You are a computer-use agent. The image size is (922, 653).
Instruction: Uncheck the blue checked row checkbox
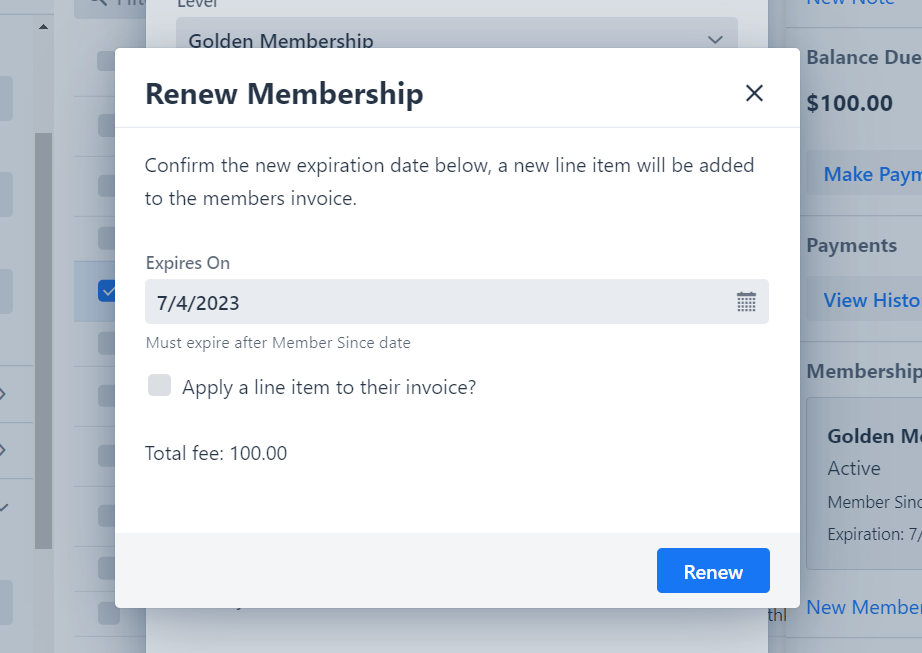pos(106,291)
